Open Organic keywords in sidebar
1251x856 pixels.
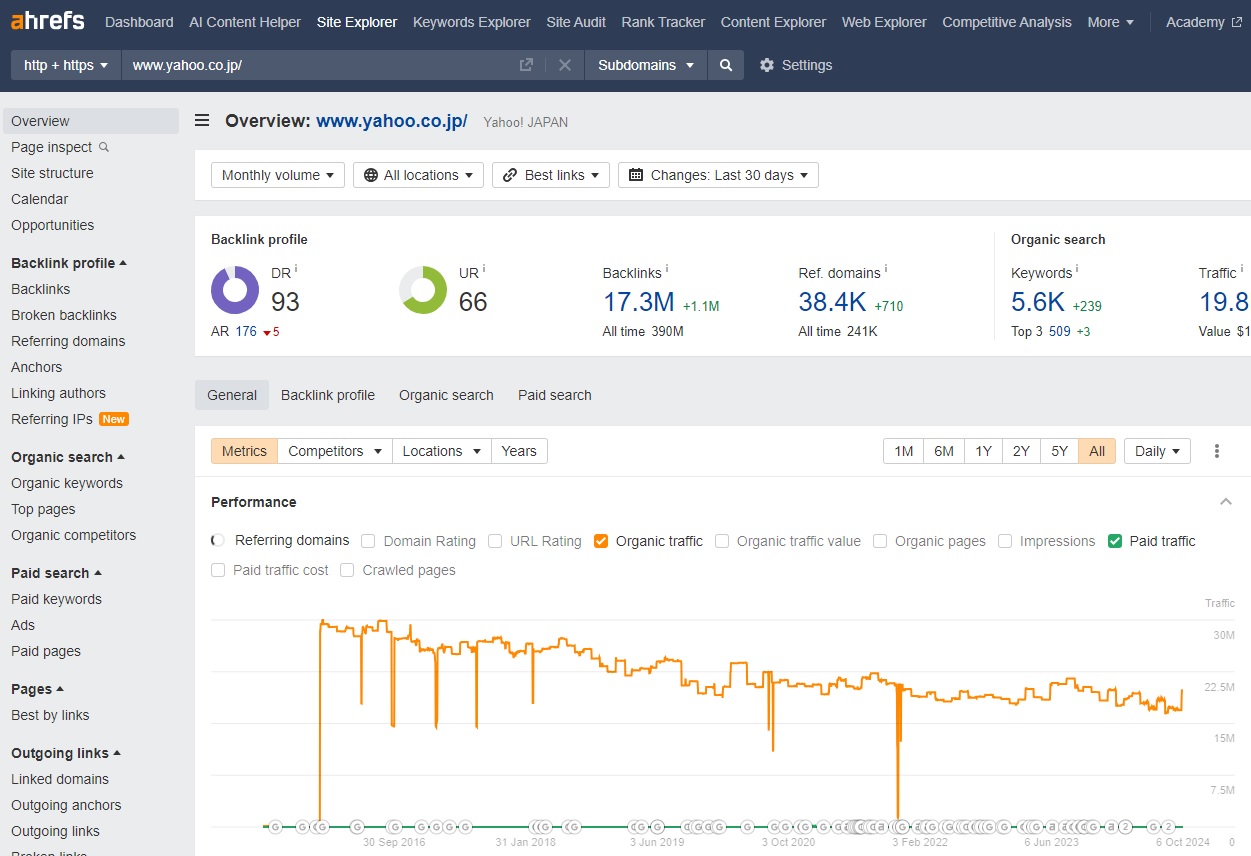[x=67, y=483]
